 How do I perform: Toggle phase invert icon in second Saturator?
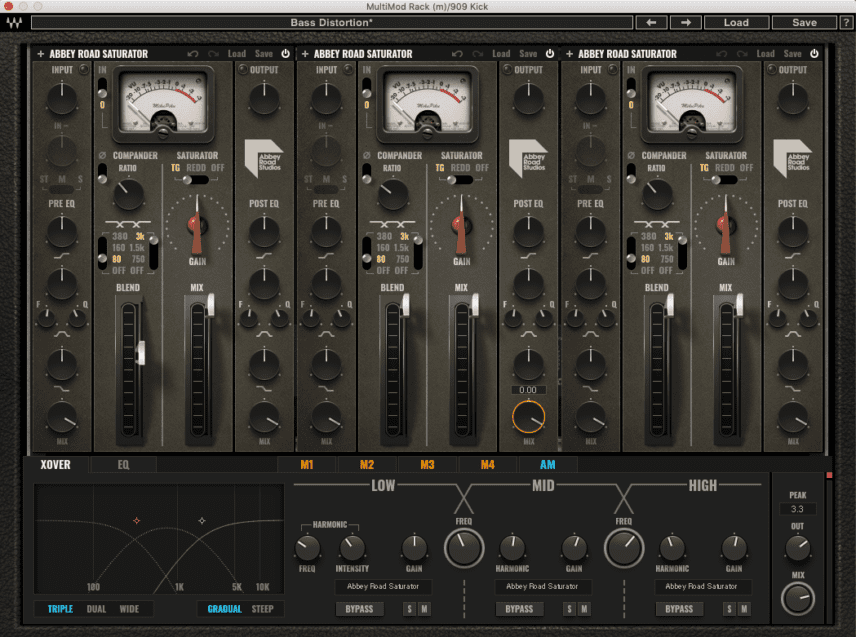click(366, 156)
